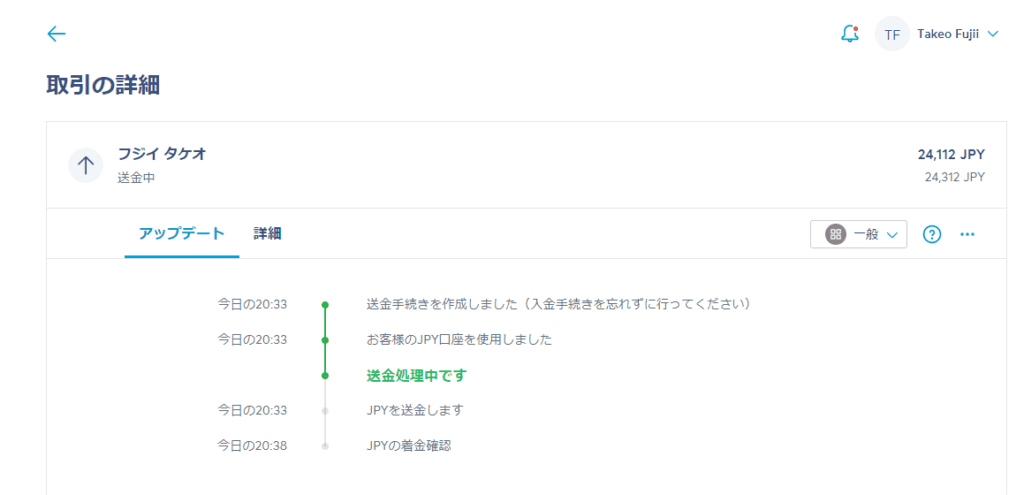Switch to the アップデート tab
The image size is (1024, 495).
click(182, 234)
